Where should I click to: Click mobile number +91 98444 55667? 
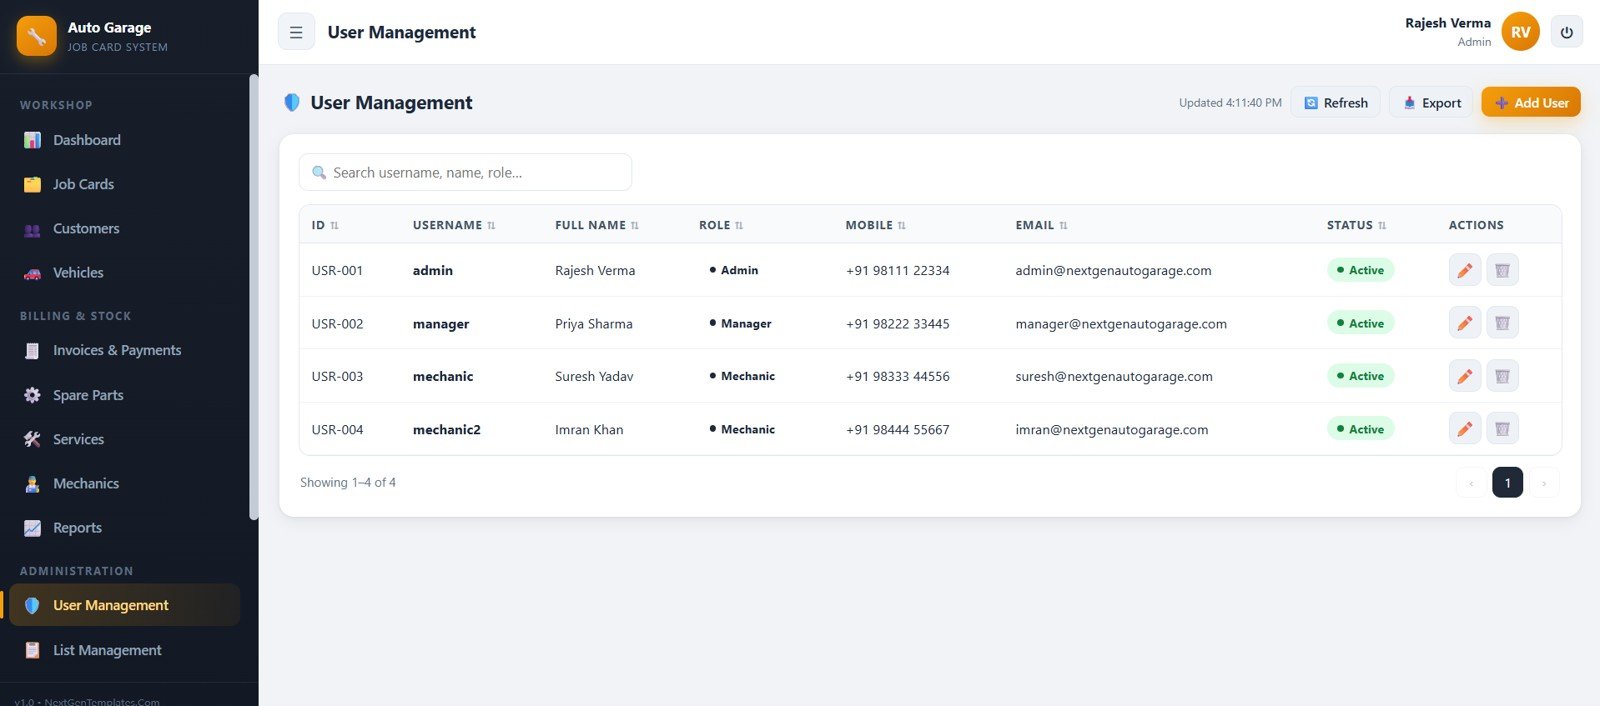point(897,430)
